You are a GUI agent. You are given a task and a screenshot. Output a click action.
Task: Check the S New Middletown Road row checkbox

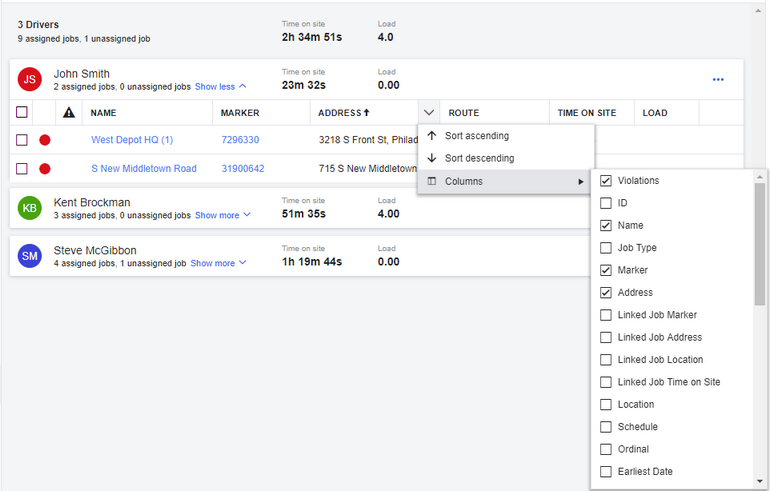pyautogui.click(x=22, y=169)
